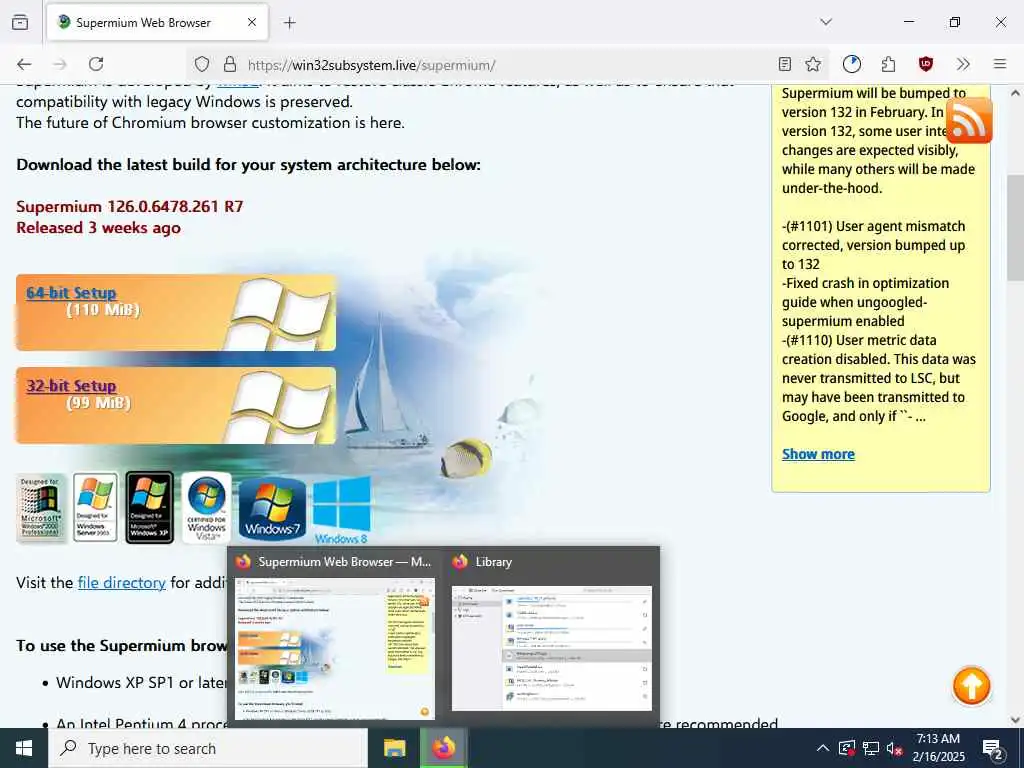Open muted volume tray icon

click(895, 748)
